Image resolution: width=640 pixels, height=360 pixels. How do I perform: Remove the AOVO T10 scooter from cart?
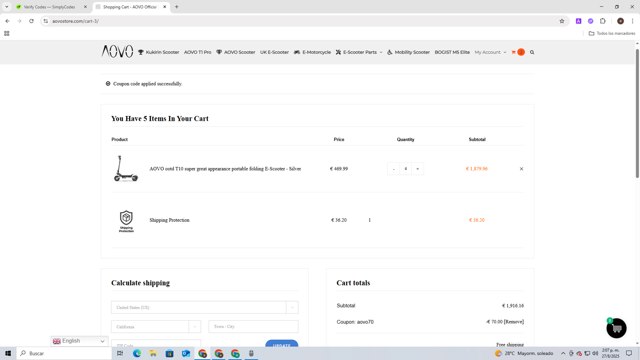[521, 169]
